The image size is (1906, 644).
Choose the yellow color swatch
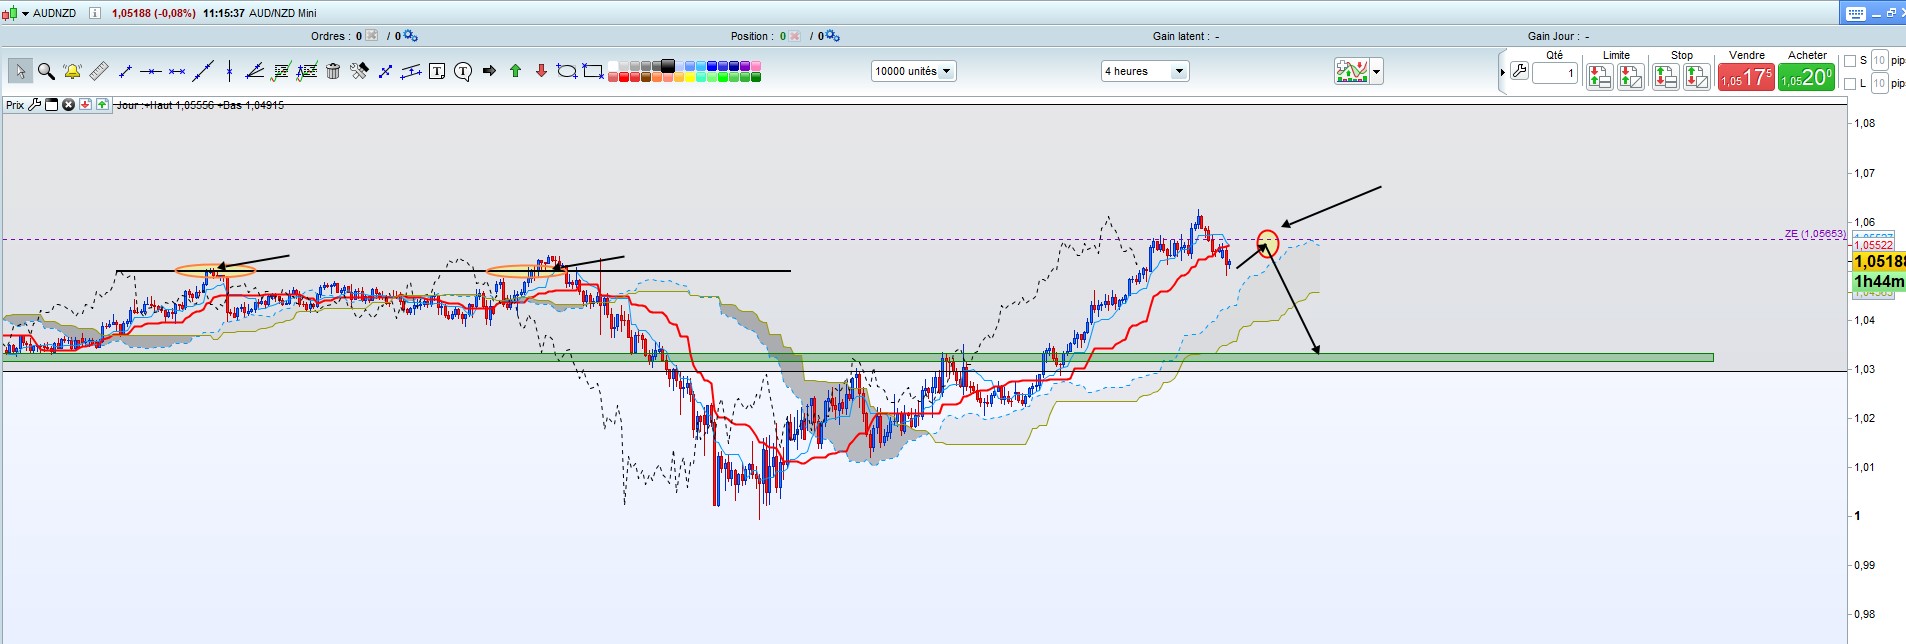pos(689,77)
